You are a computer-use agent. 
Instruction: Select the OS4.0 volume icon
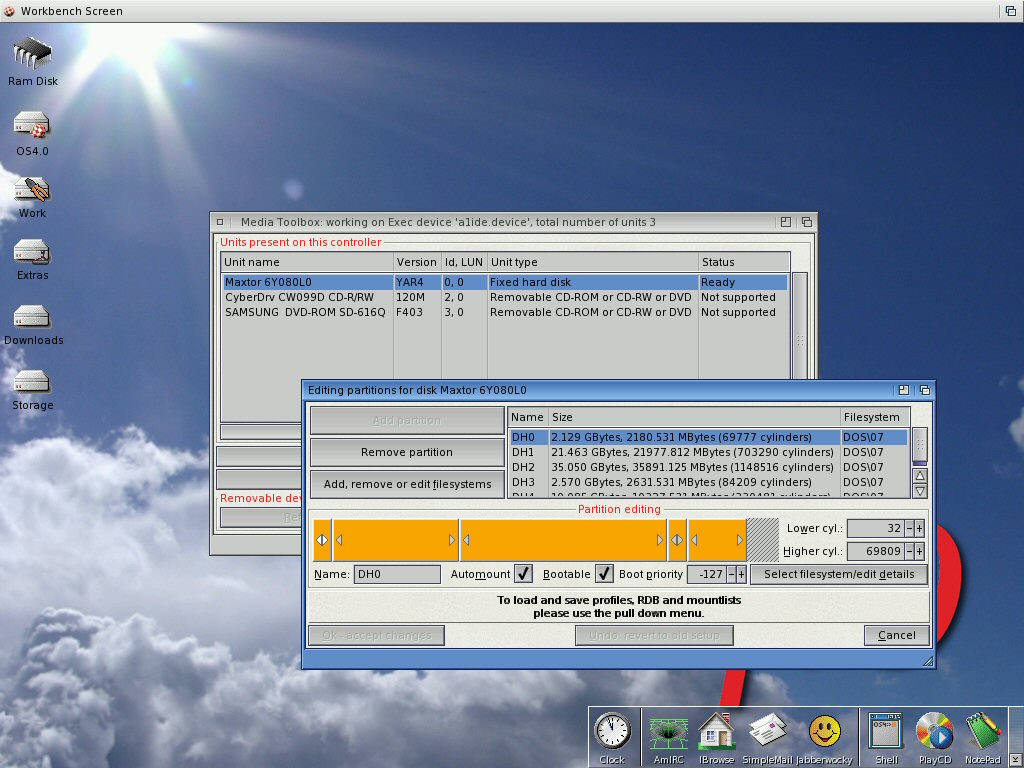pyautogui.click(x=32, y=133)
